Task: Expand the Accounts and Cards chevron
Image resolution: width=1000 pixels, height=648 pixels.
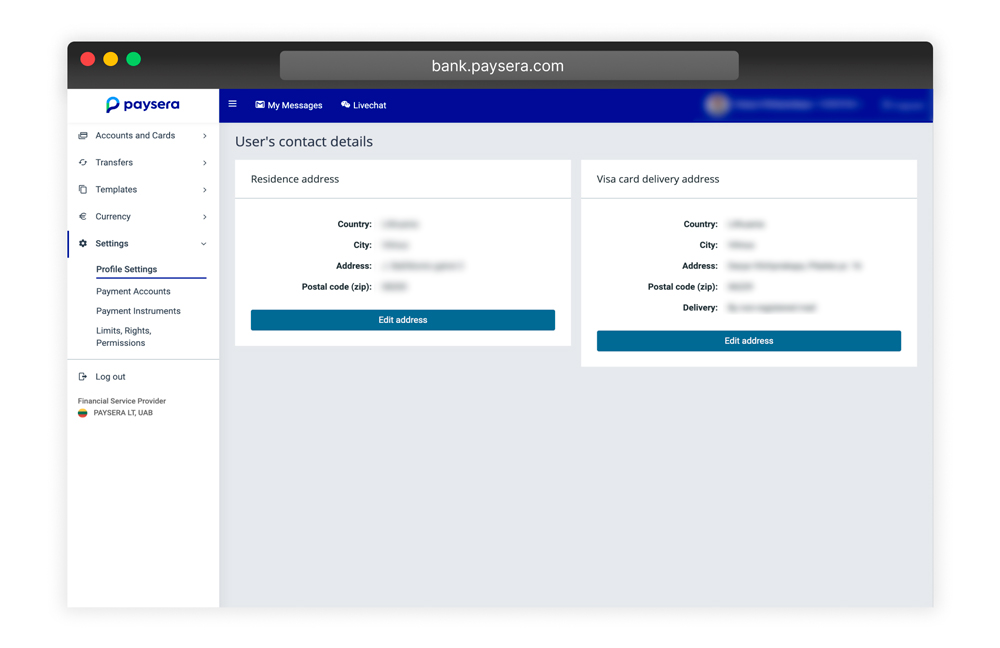Action: [x=205, y=136]
